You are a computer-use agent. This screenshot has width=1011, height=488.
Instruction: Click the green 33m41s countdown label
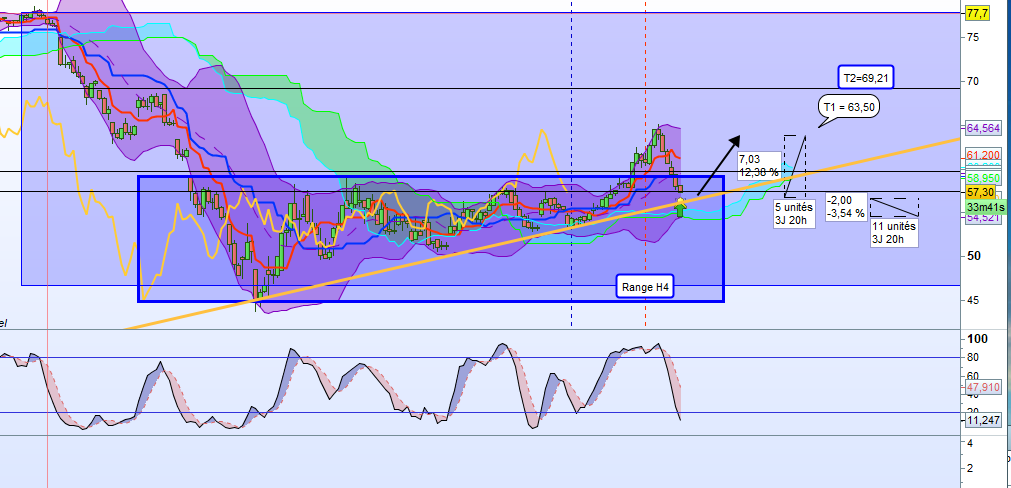coord(986,207)
